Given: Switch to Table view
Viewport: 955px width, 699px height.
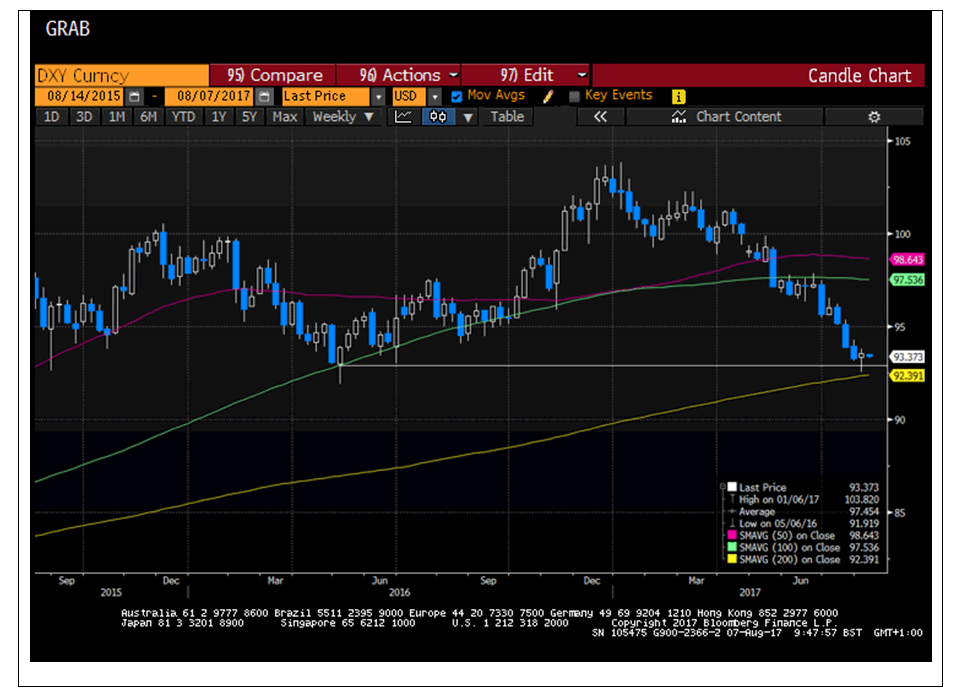Looking at the screenshot, I should click(507, 117).
